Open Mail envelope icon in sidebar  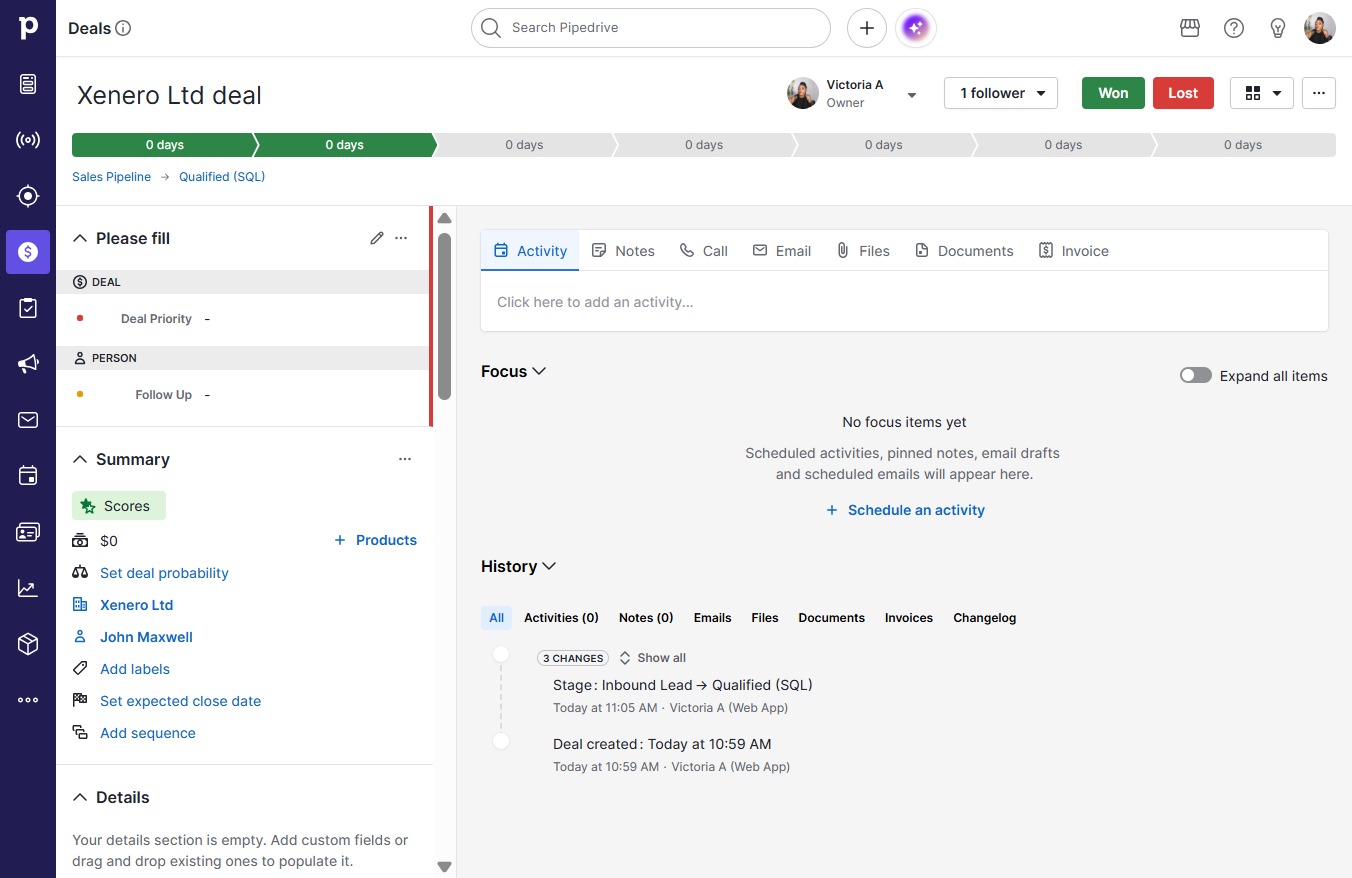(28, 420)
